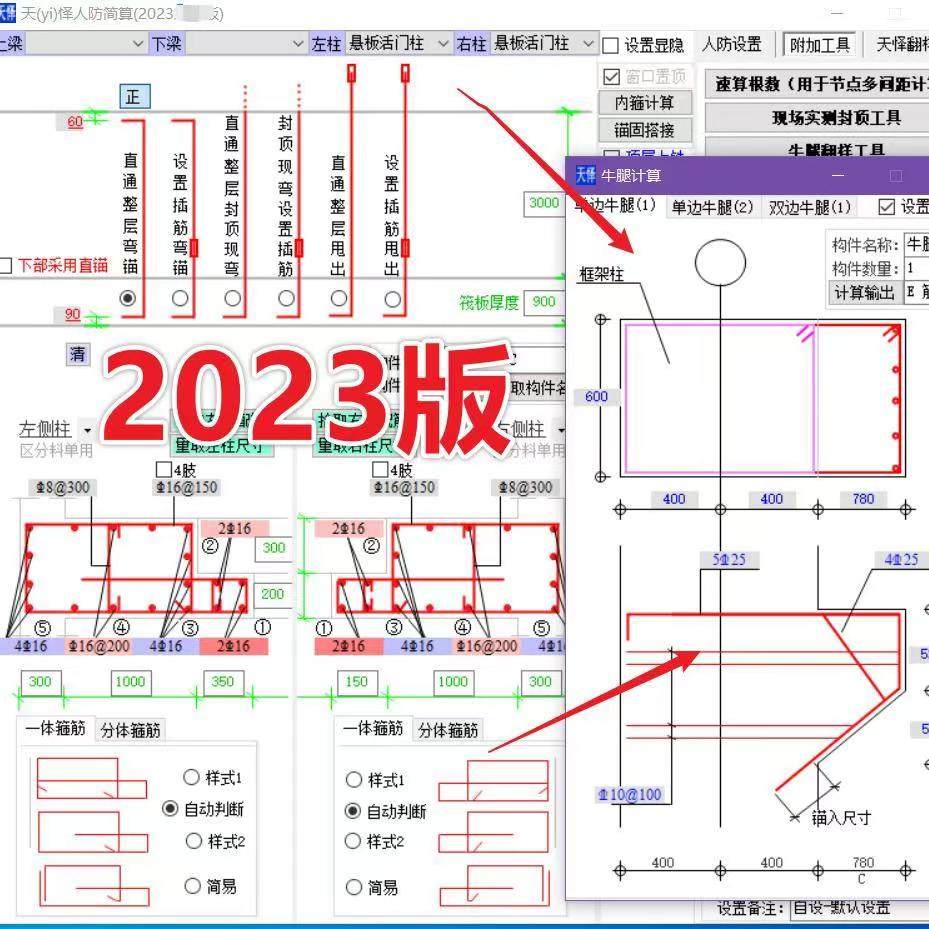This screenshot has height=929, width=929.
Task: Open the 下梁 dropdown list
Action: pyautogui.click(x=298, y=44)
